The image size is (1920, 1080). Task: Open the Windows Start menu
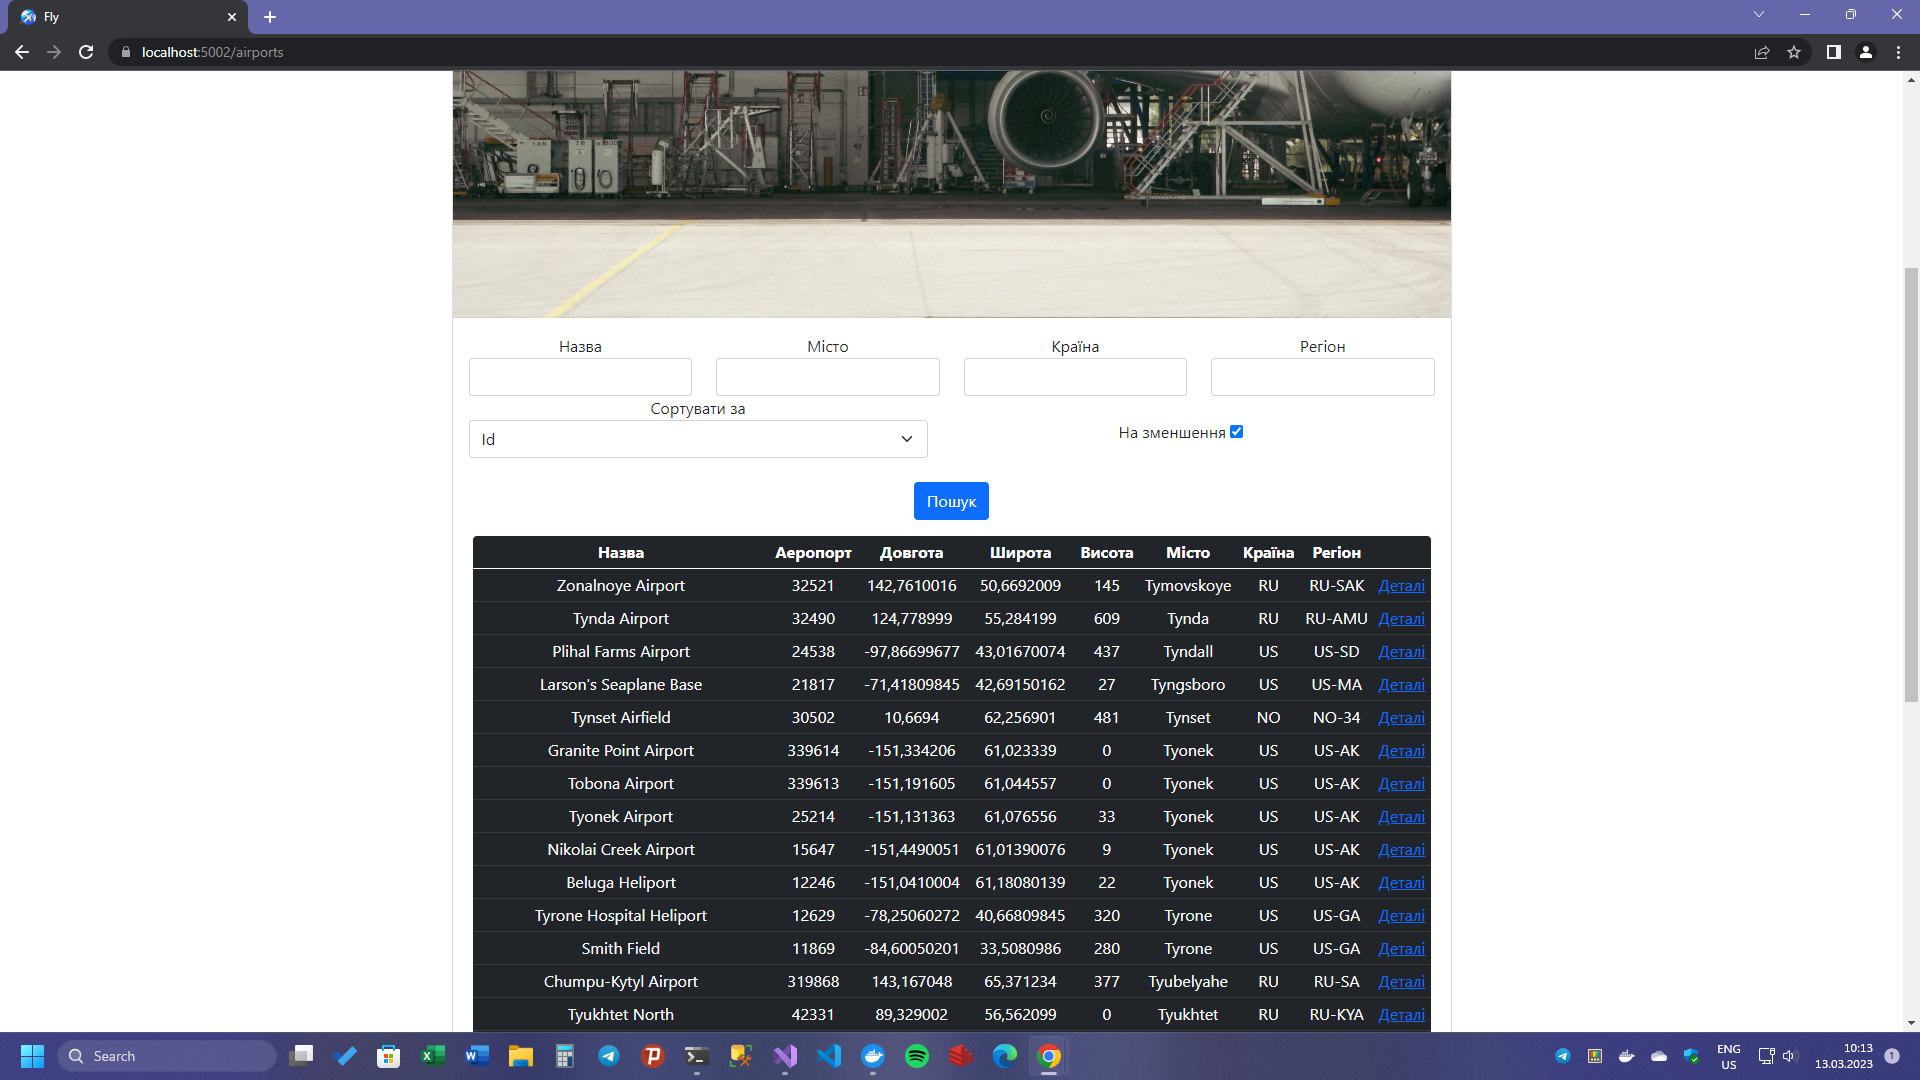[x=32, y=1056]
